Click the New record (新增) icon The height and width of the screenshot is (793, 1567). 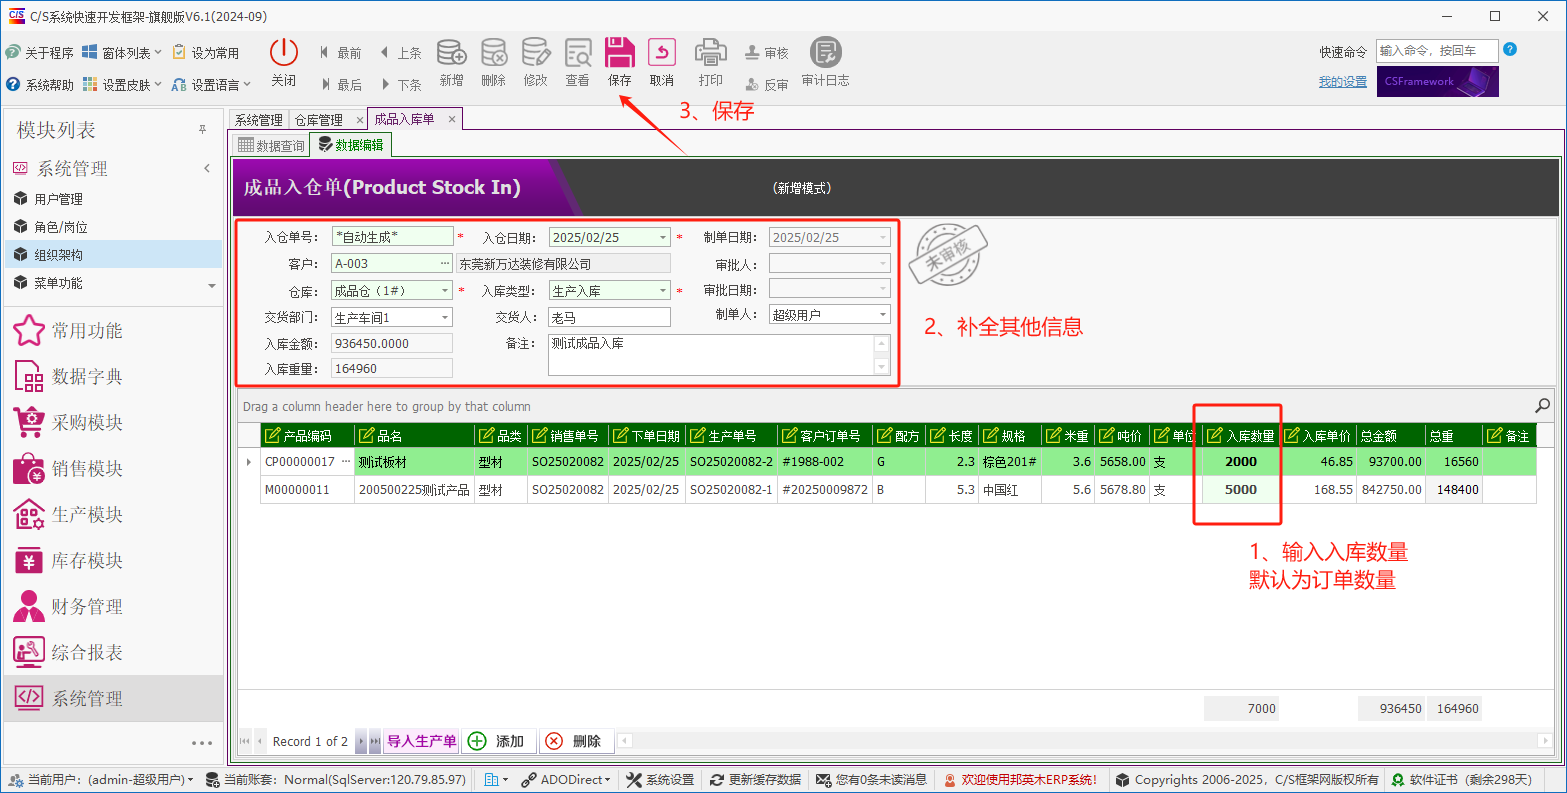452,62
